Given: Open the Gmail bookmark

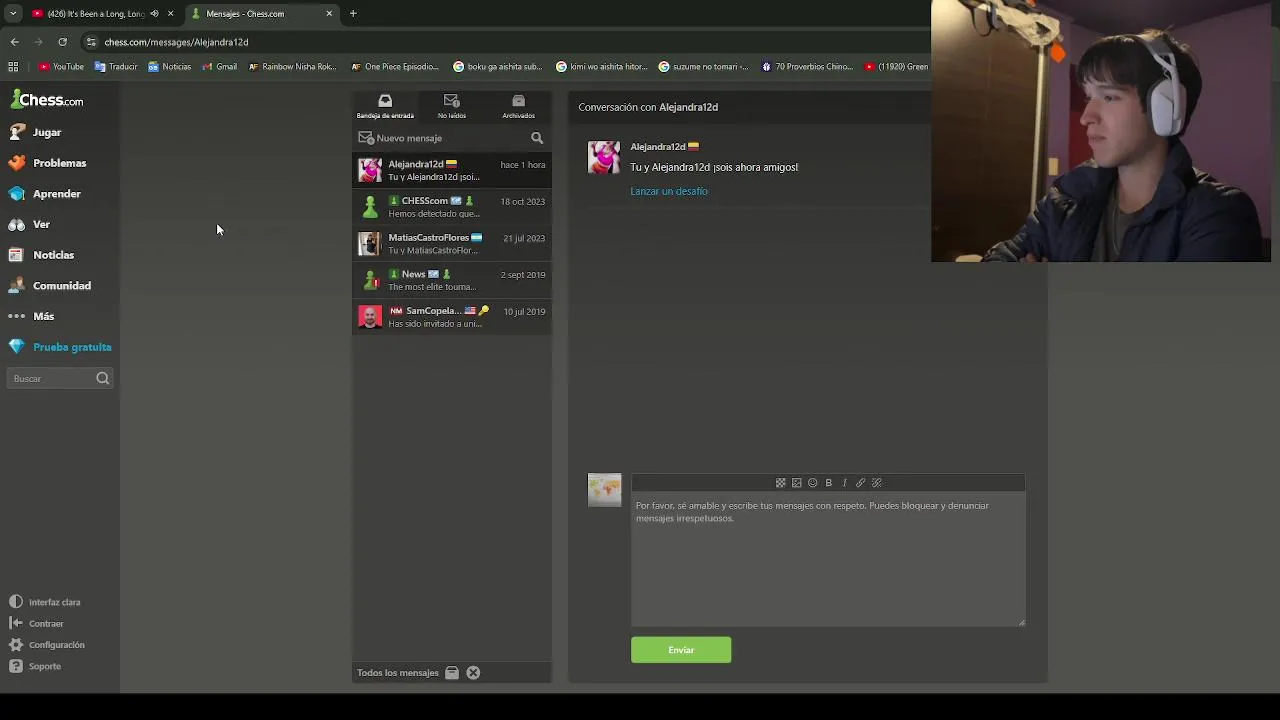Looking at the screenshot, I should [219, 67].
